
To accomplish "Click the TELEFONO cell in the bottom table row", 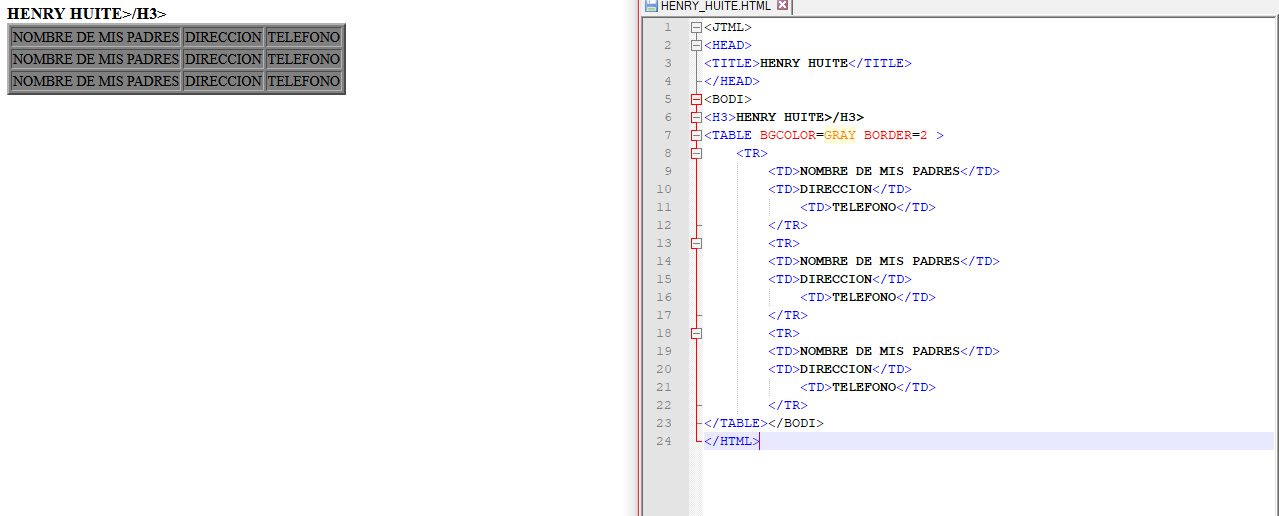I will coord(304,81).
